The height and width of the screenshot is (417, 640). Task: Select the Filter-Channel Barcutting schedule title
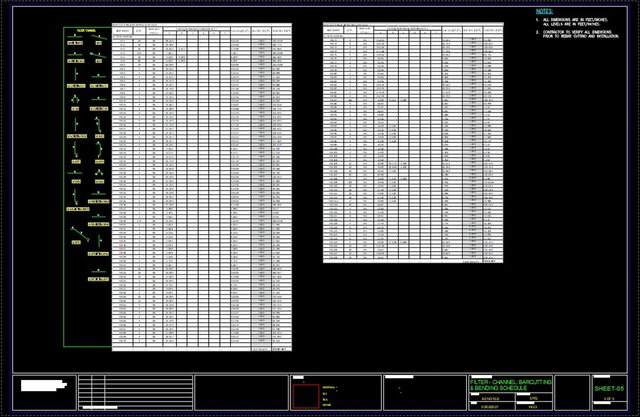[x=509, y=384]
